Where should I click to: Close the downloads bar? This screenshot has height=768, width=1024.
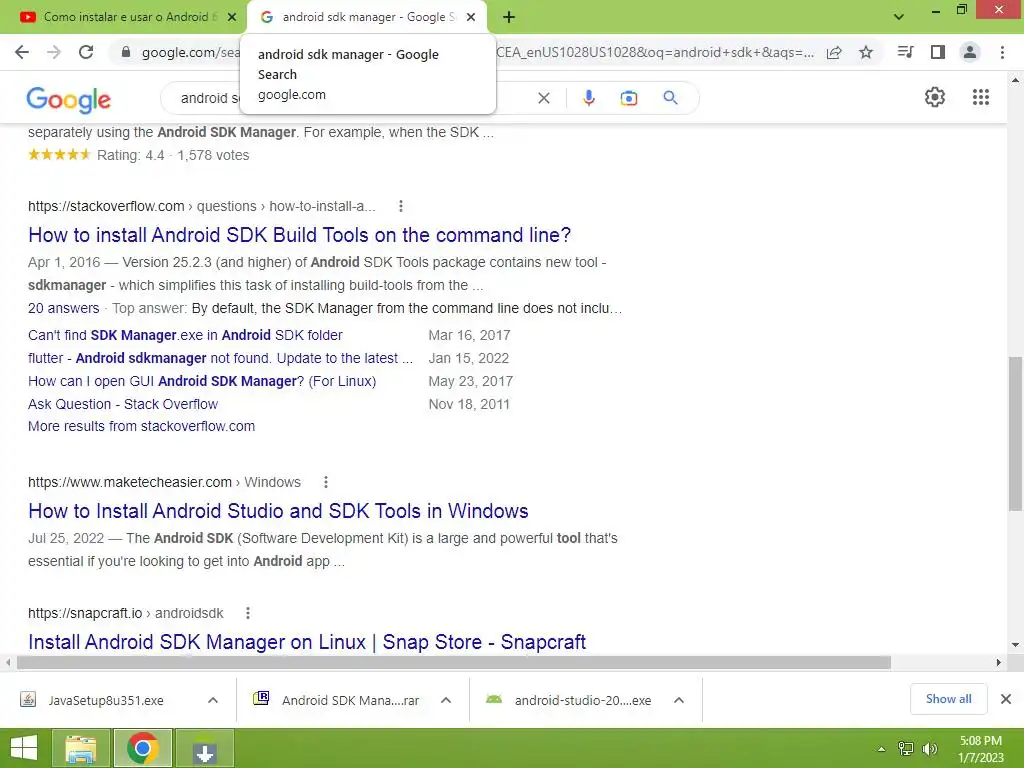tap(1006, 699)
